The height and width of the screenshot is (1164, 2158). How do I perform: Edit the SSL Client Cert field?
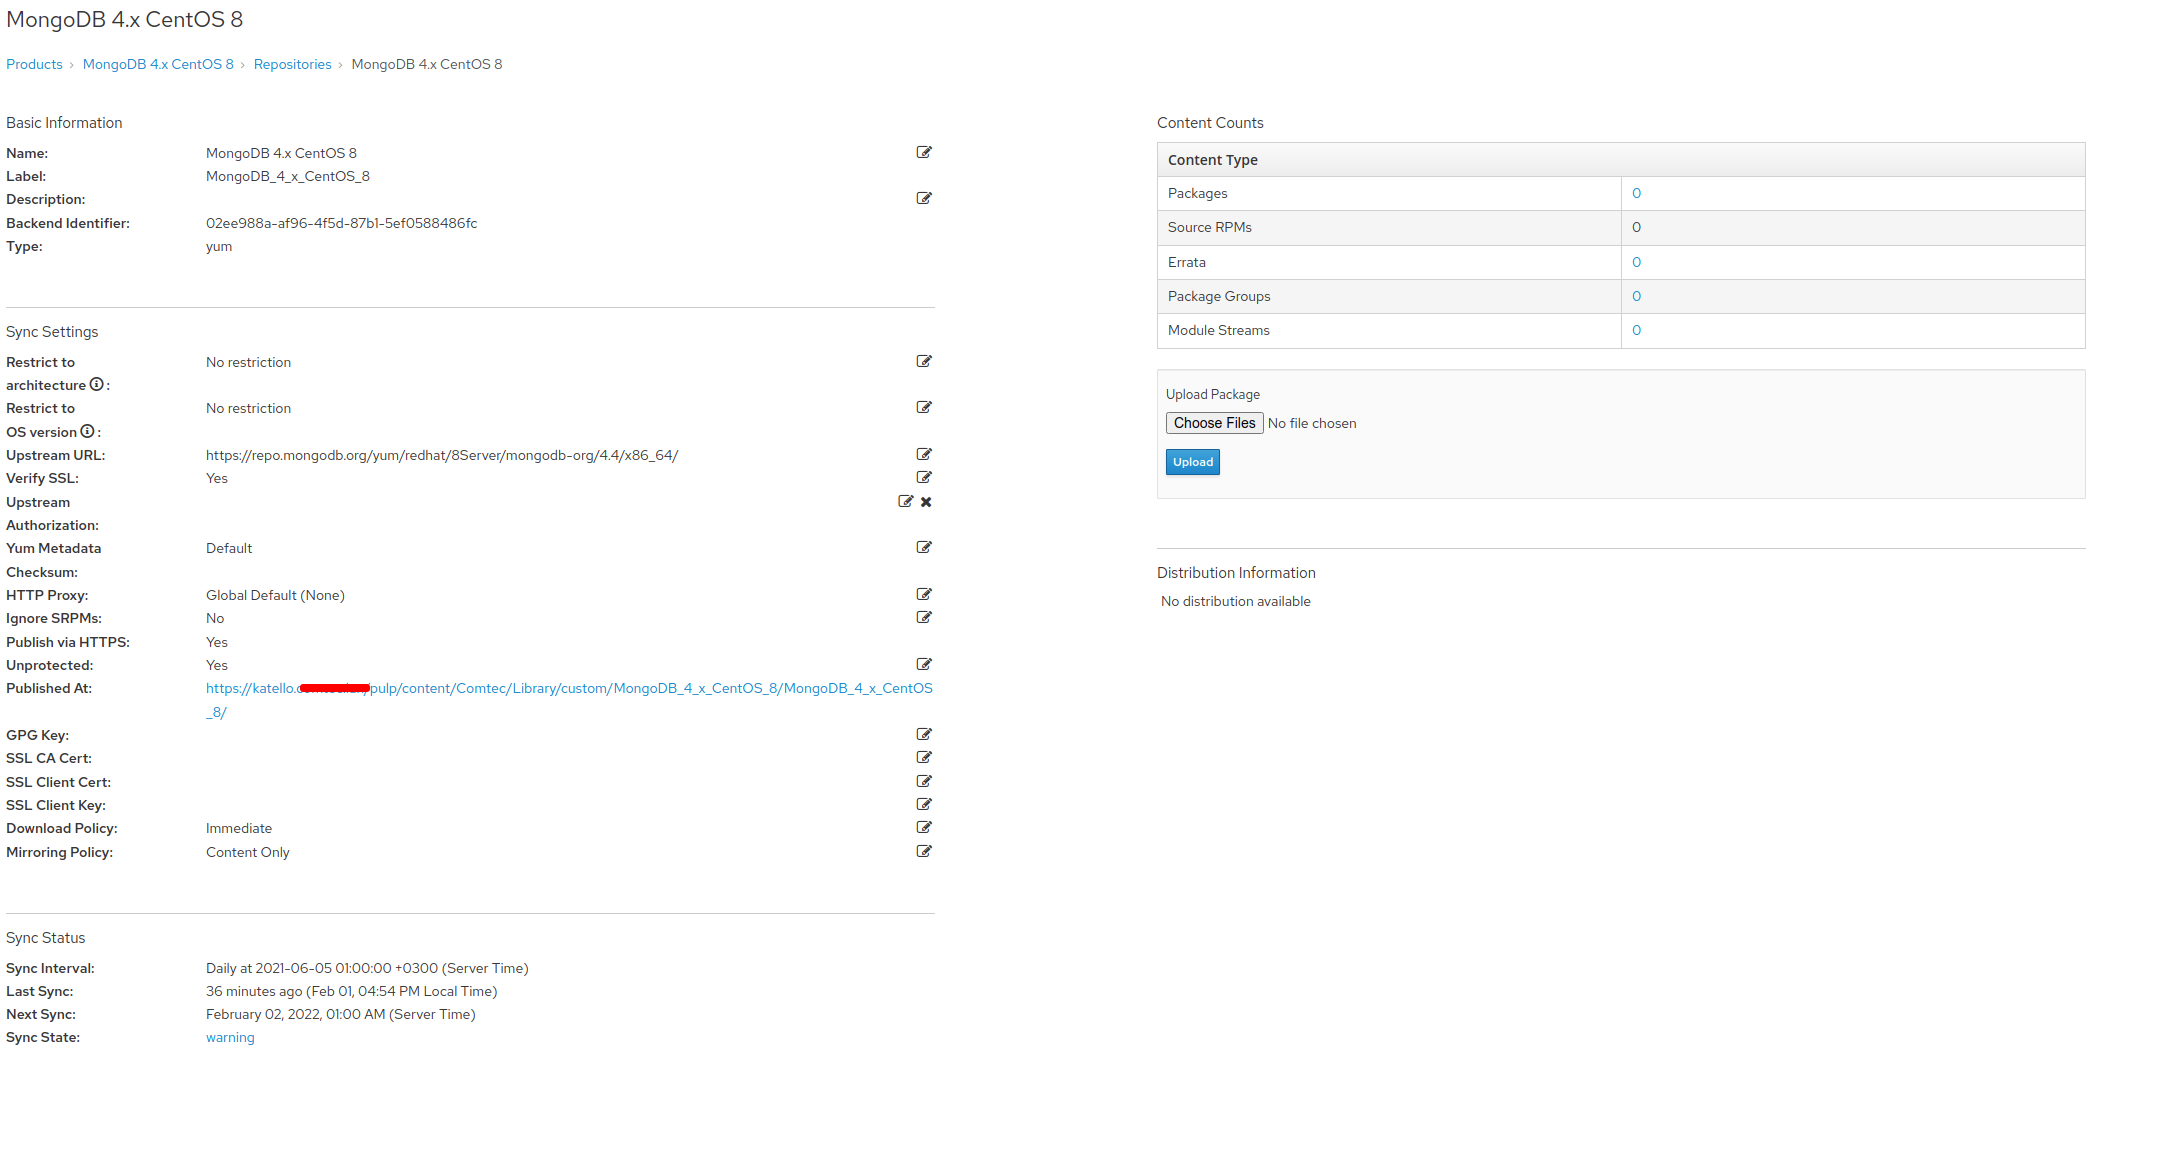(x=924, y=781)
